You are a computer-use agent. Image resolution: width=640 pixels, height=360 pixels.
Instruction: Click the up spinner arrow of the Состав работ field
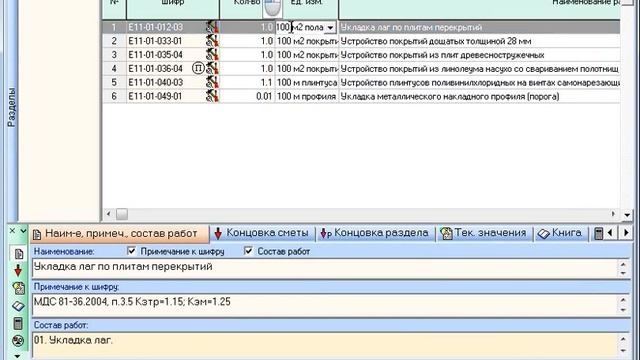[623, 339]
